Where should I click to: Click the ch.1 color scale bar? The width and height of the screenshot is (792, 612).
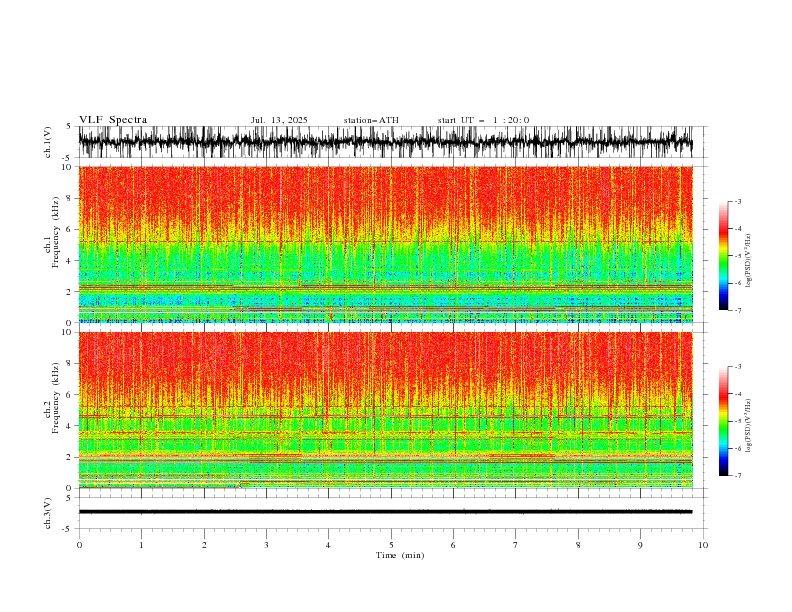click(x=723, y=256)
